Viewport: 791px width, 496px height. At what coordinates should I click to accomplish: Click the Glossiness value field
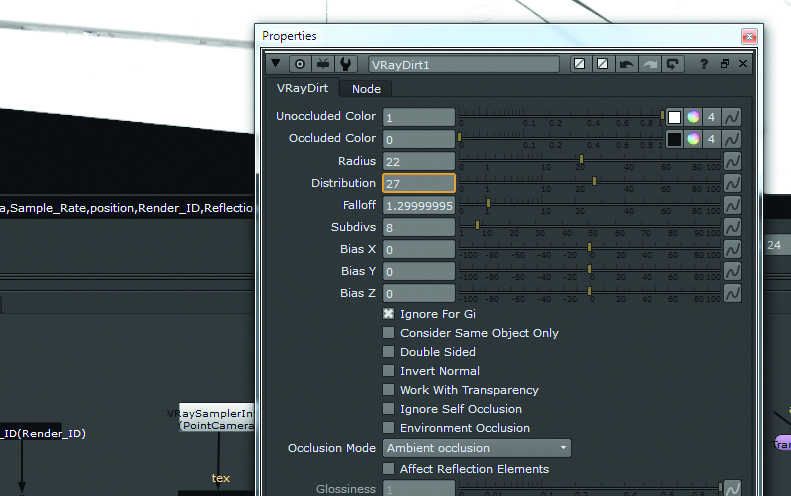pos(419,488)
